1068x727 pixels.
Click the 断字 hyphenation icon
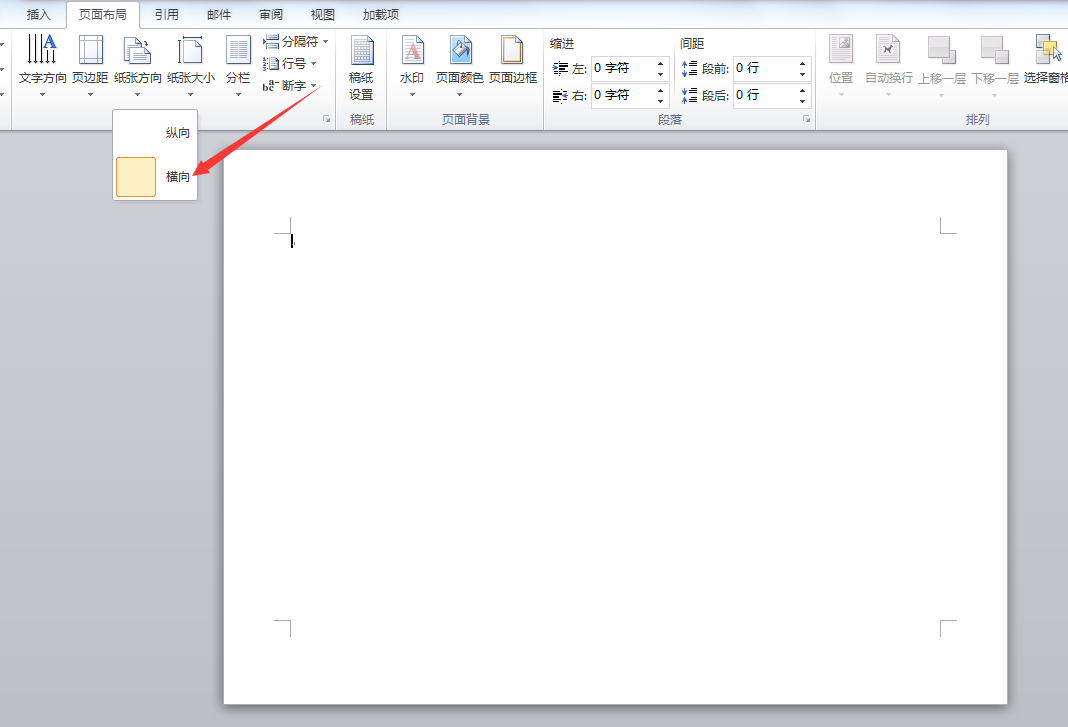pyautogui.click(x=270, y=86)
